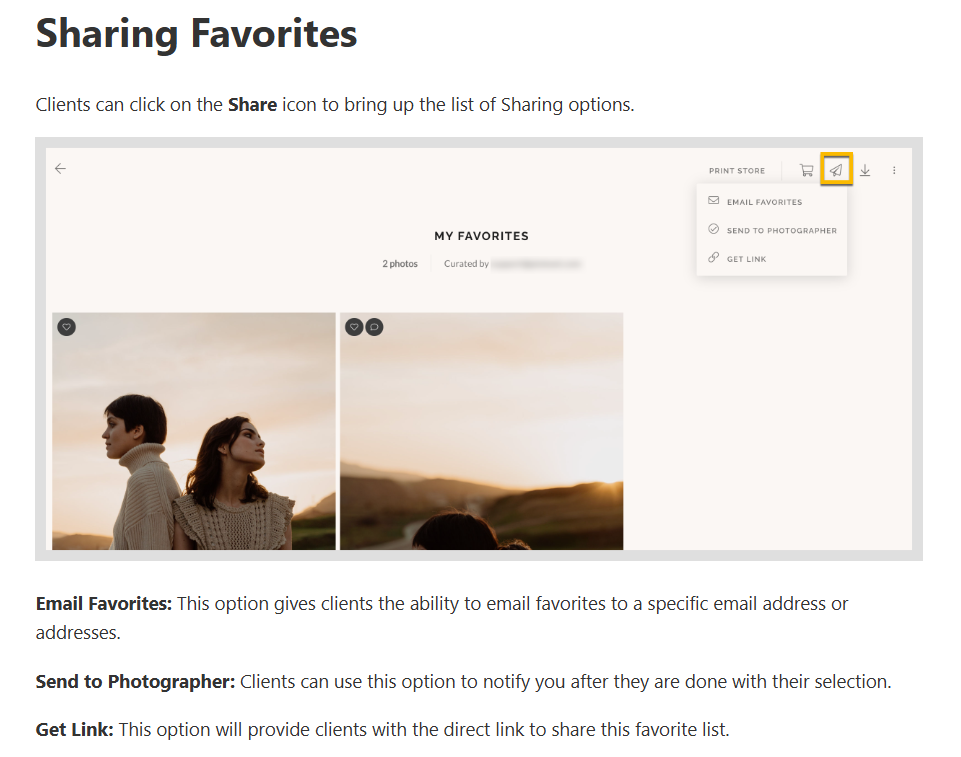This screenshot has height=757, width=961.
Task: Click the 2 photos count label
Action: (400, 264)
